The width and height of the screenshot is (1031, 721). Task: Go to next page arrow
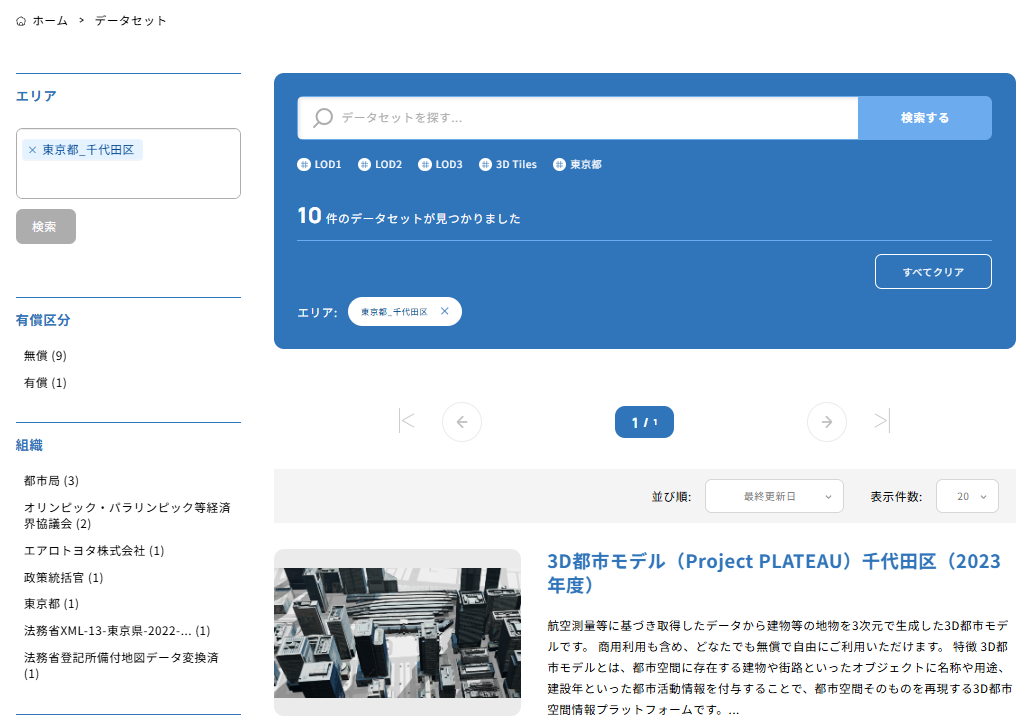[827, 422]
